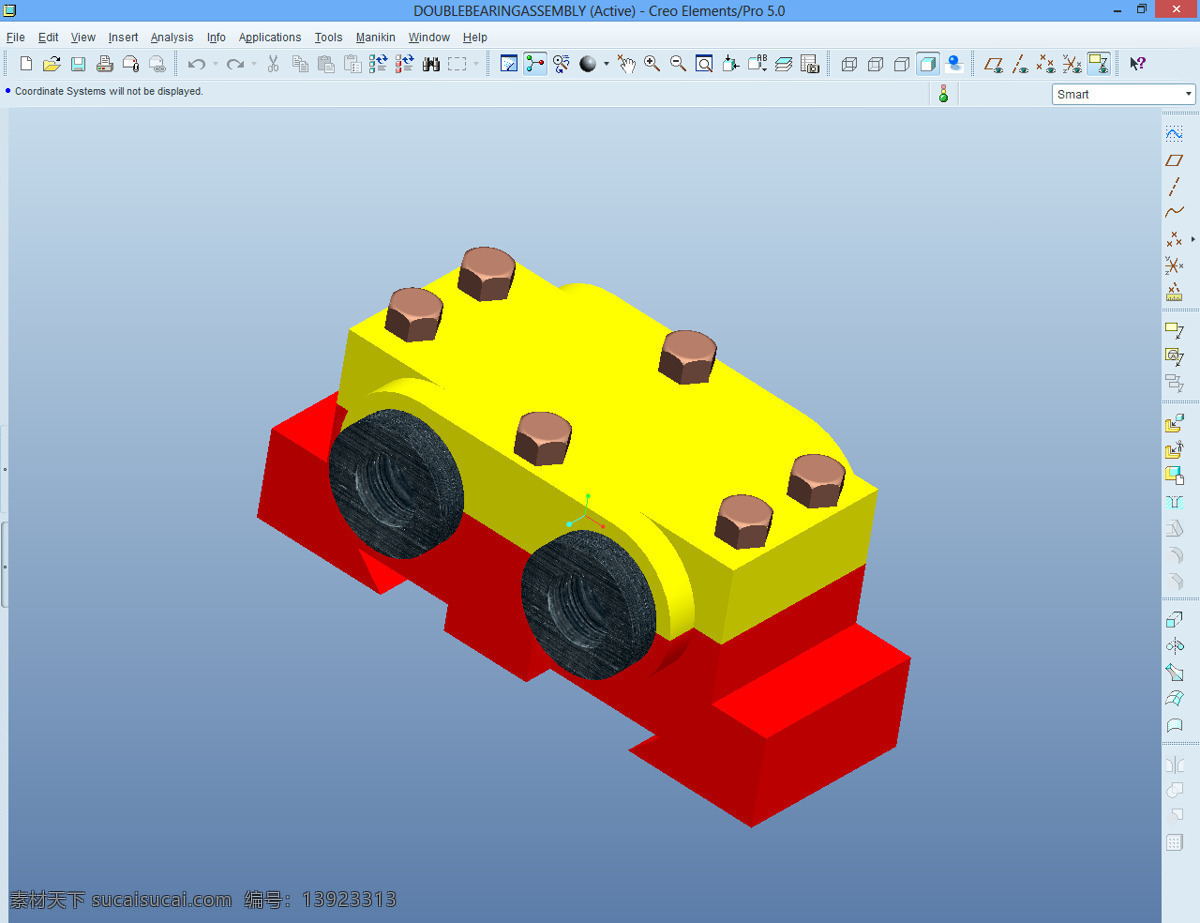
Task: Switch to Wireframe display mode
Action: 850,64
